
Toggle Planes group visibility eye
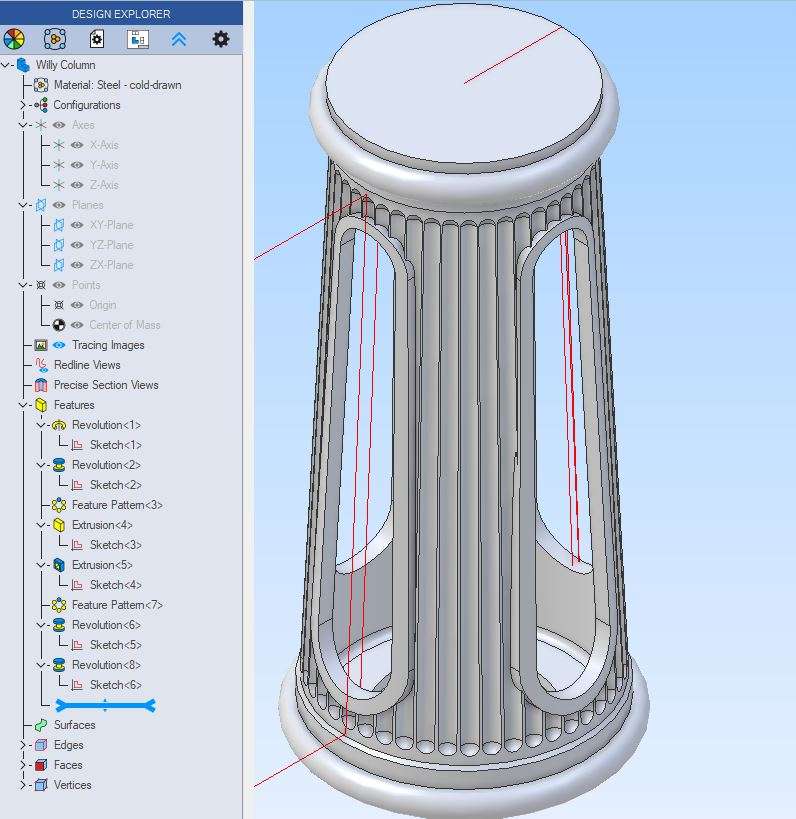coord(59,205)
